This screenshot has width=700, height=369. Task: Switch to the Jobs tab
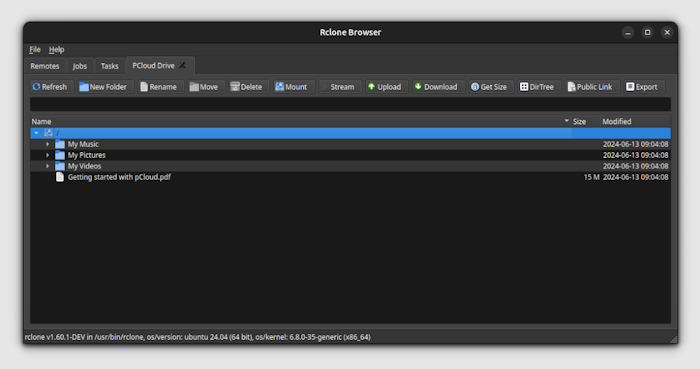(80, 66)
